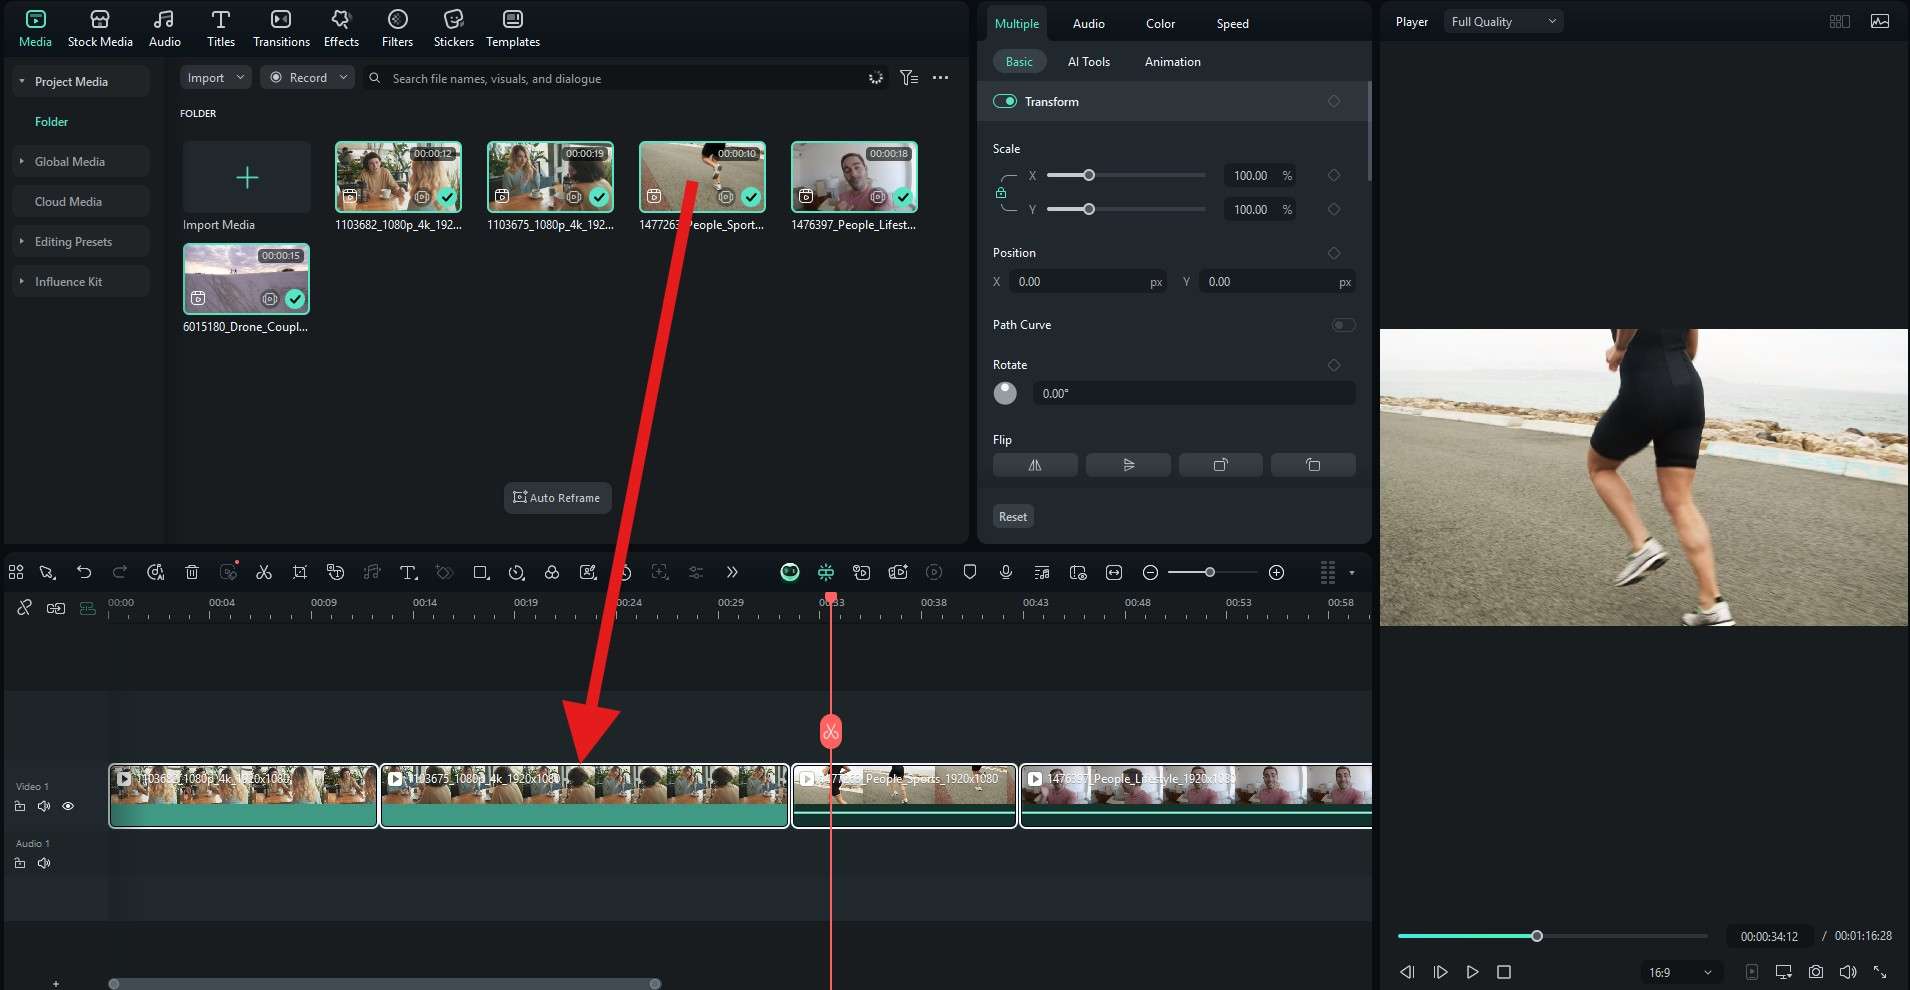
Task: Open the Speed tab
Action: click(1231, 23)
